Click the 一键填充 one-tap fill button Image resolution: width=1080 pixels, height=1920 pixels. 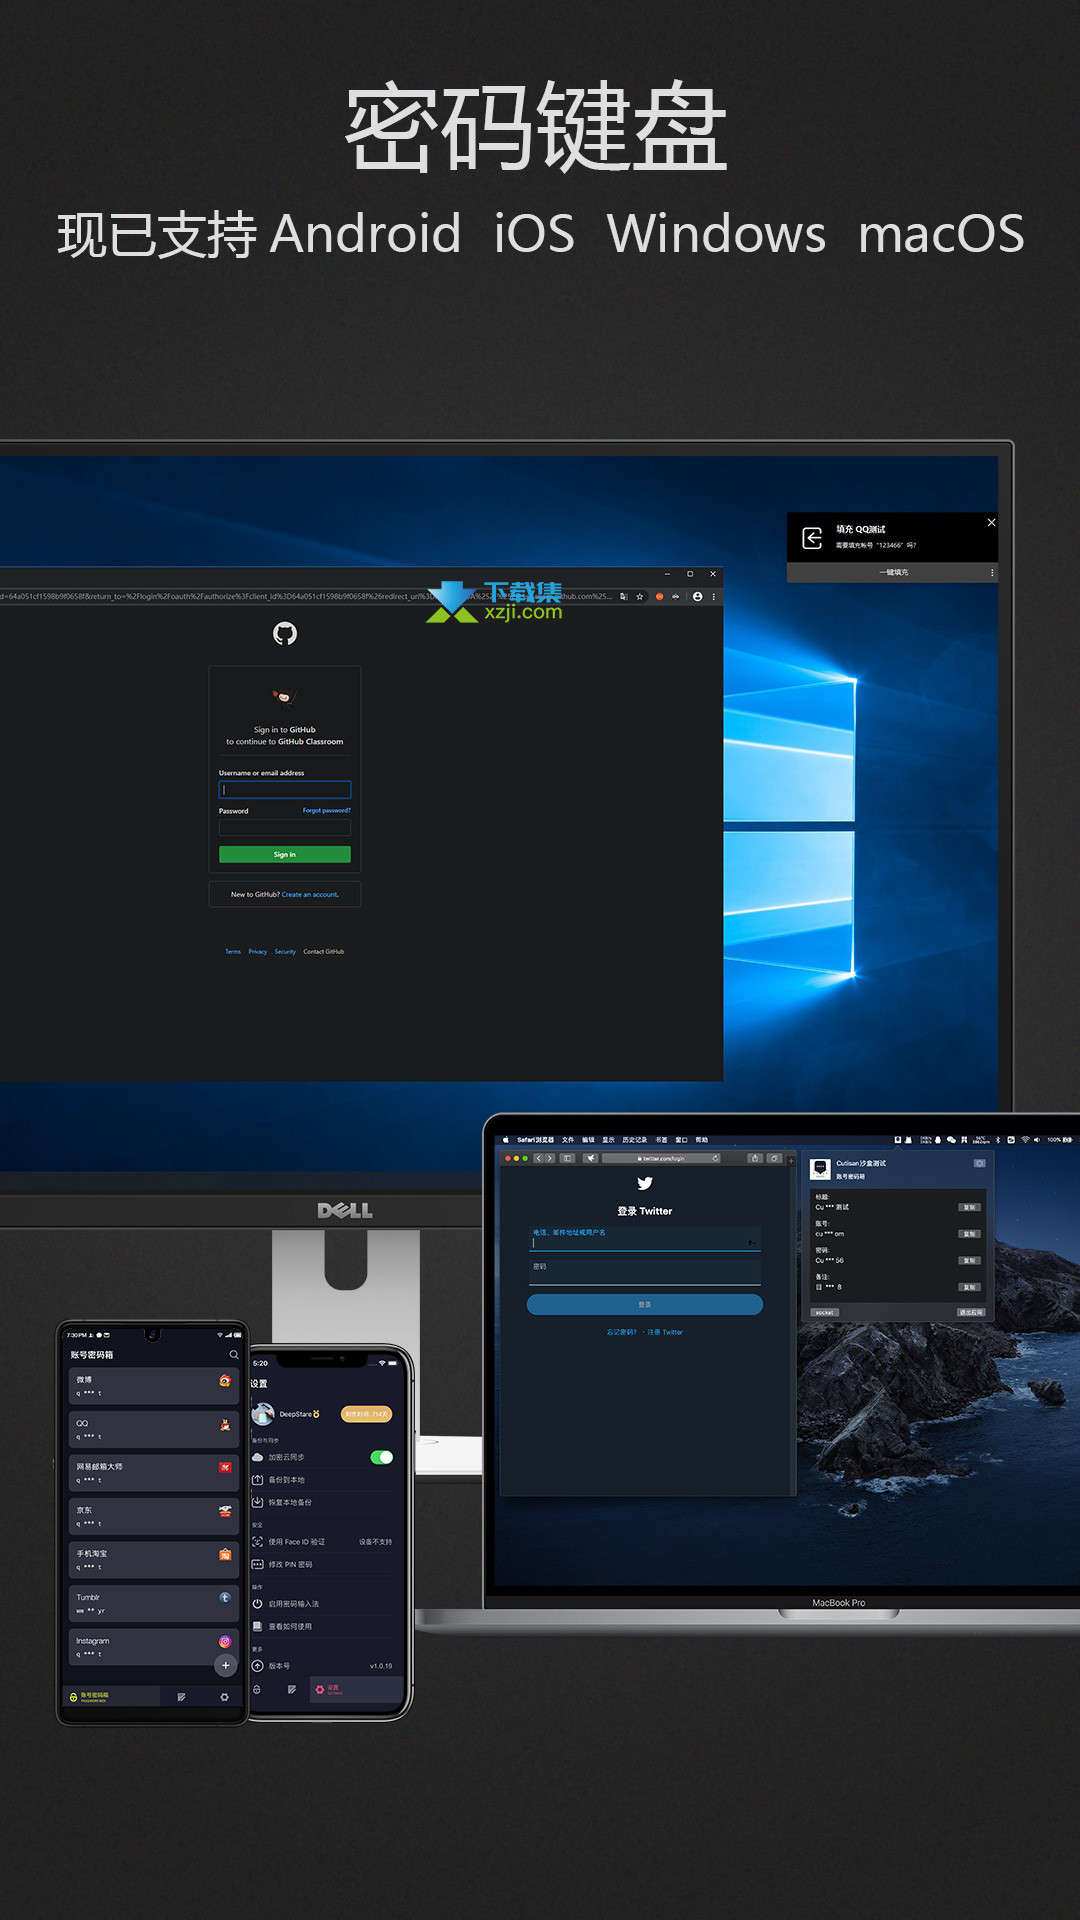[894, 572]
